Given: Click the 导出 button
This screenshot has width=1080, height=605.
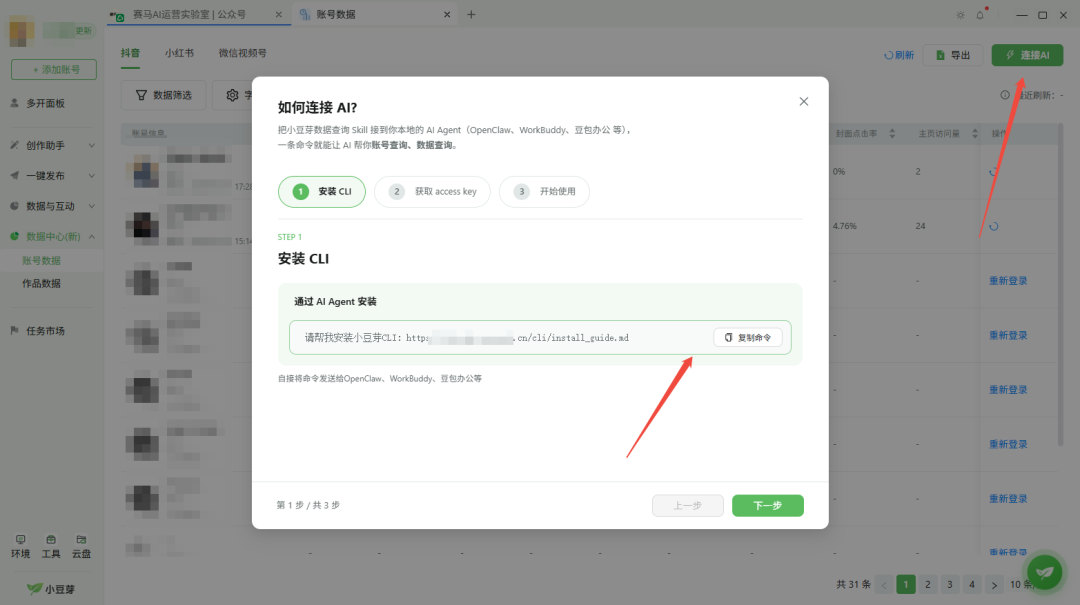Looking at the screenshot, I should [953, 55].
